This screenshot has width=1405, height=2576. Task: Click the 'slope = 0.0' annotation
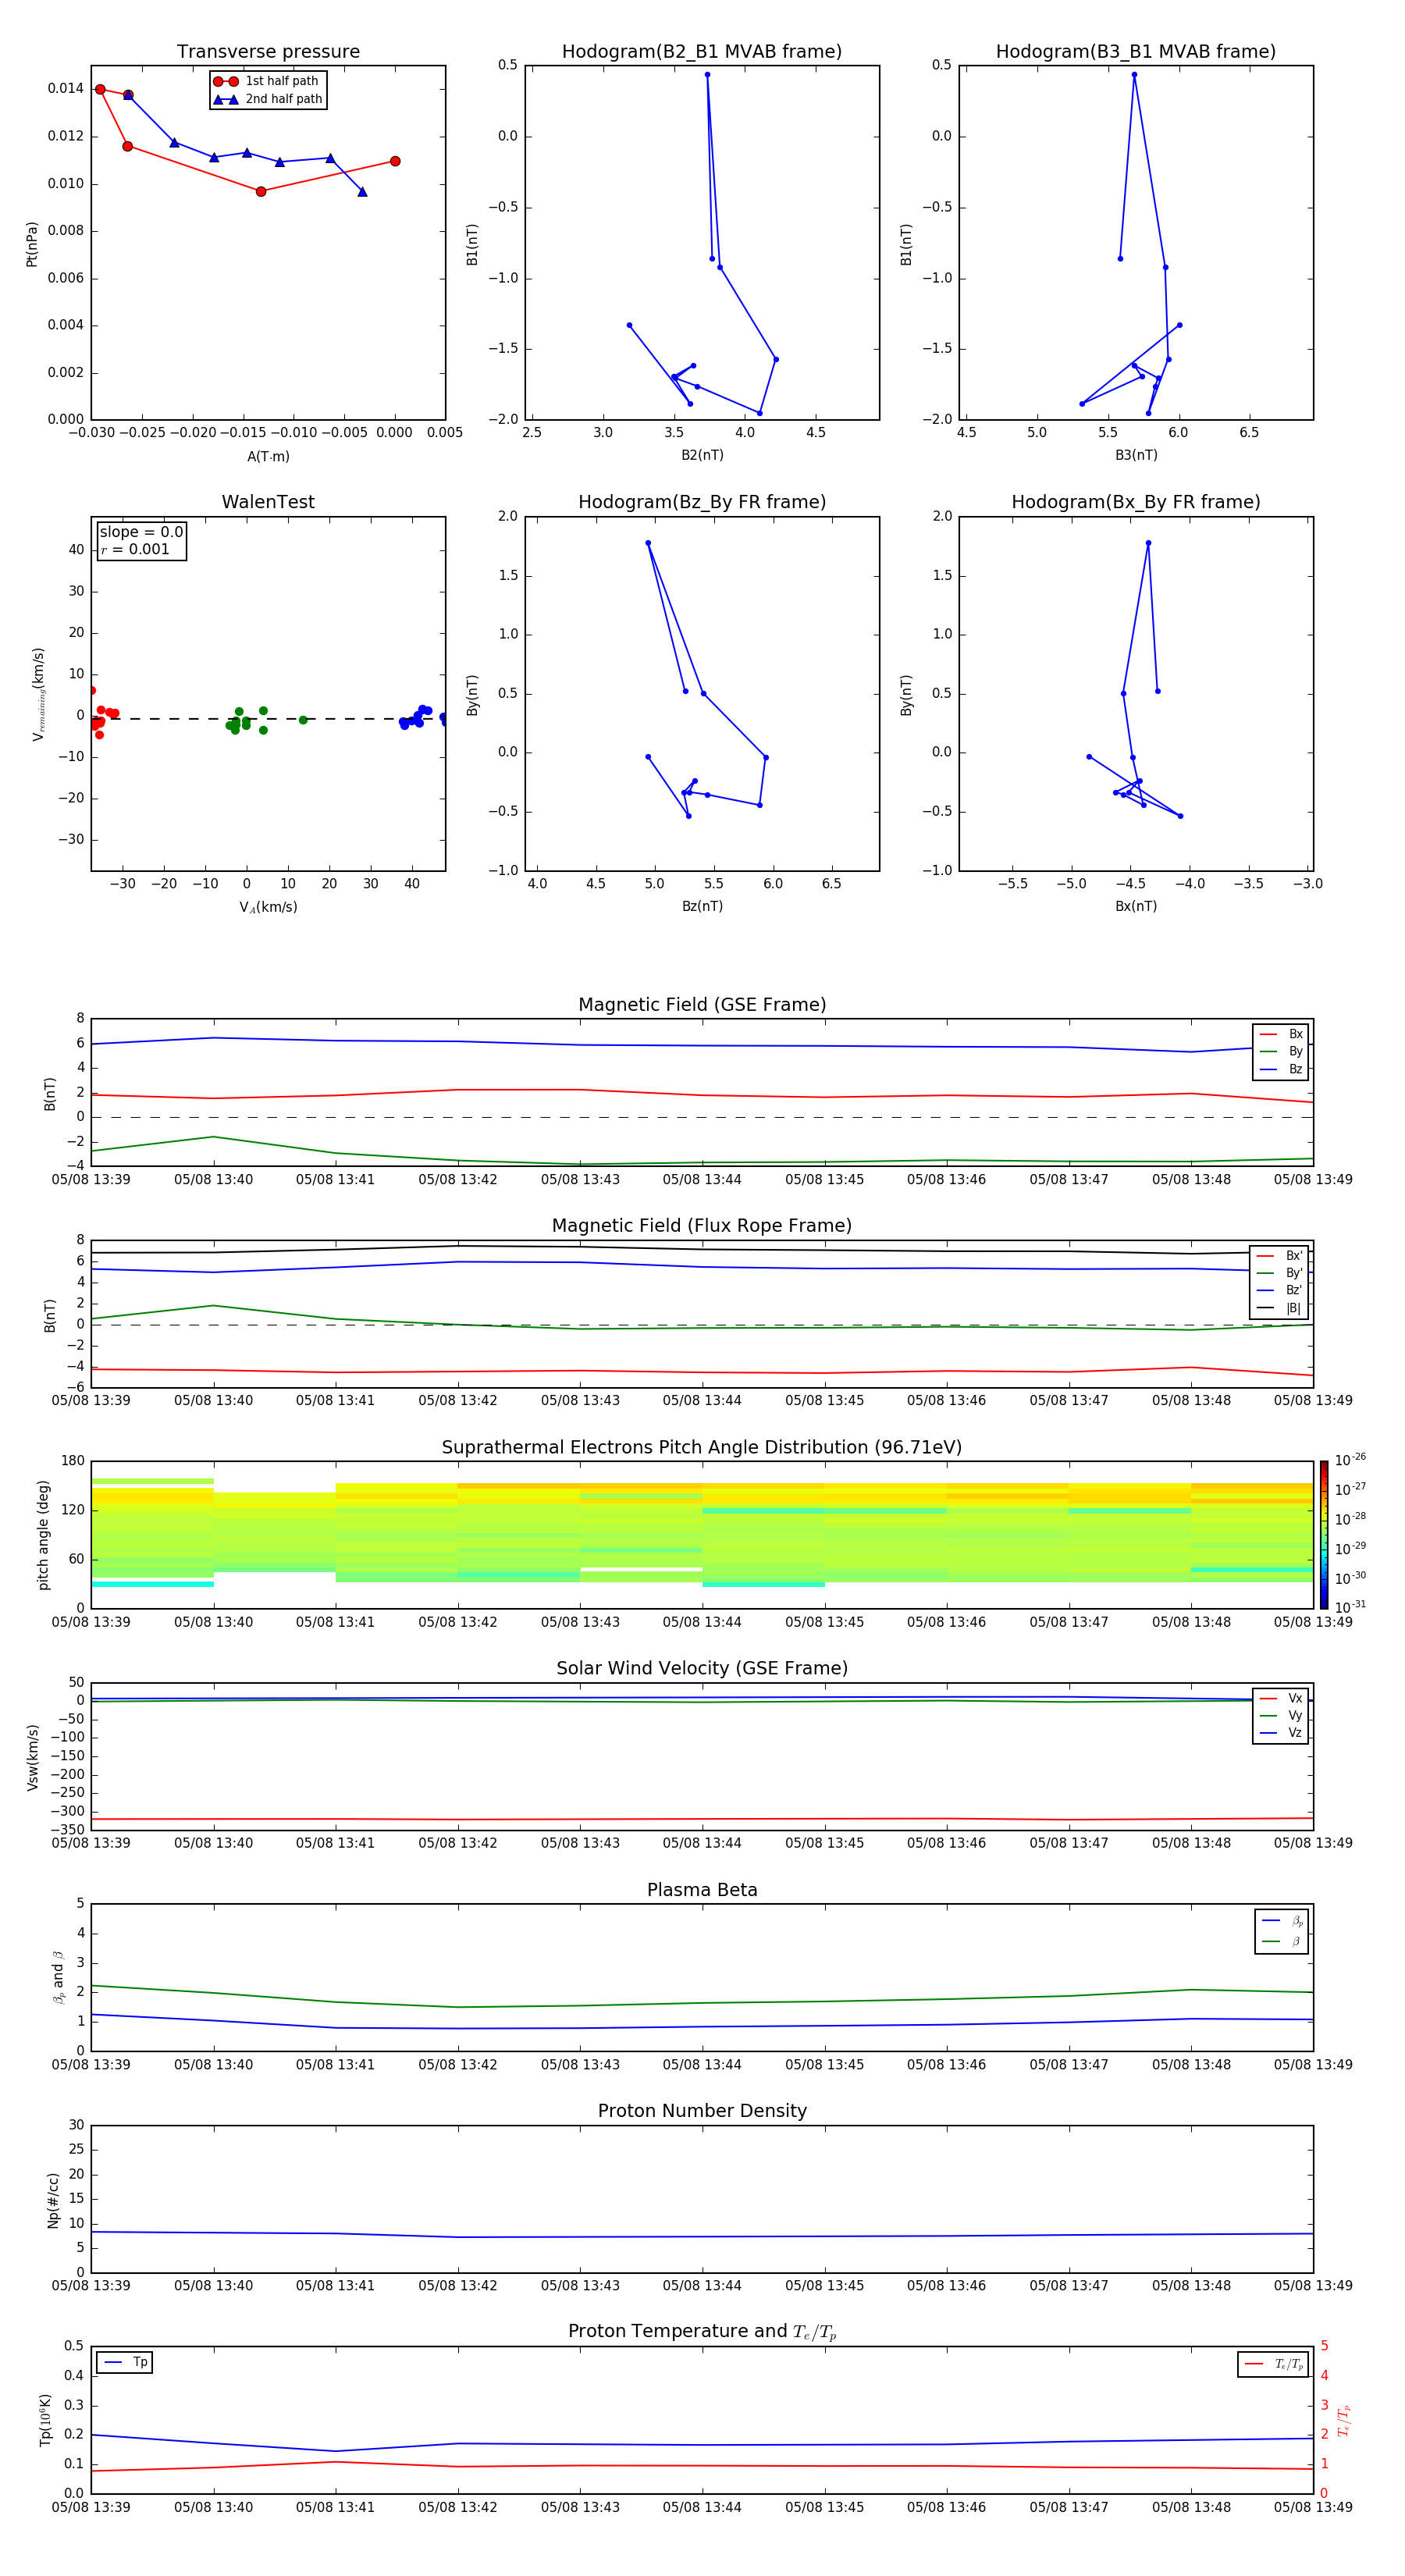point(141,532)
